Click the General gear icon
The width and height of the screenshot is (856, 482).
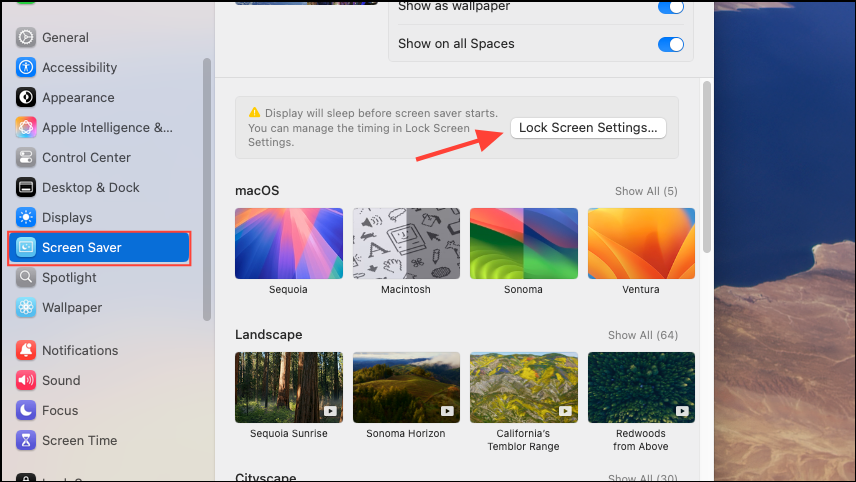(x=26, y=37)
